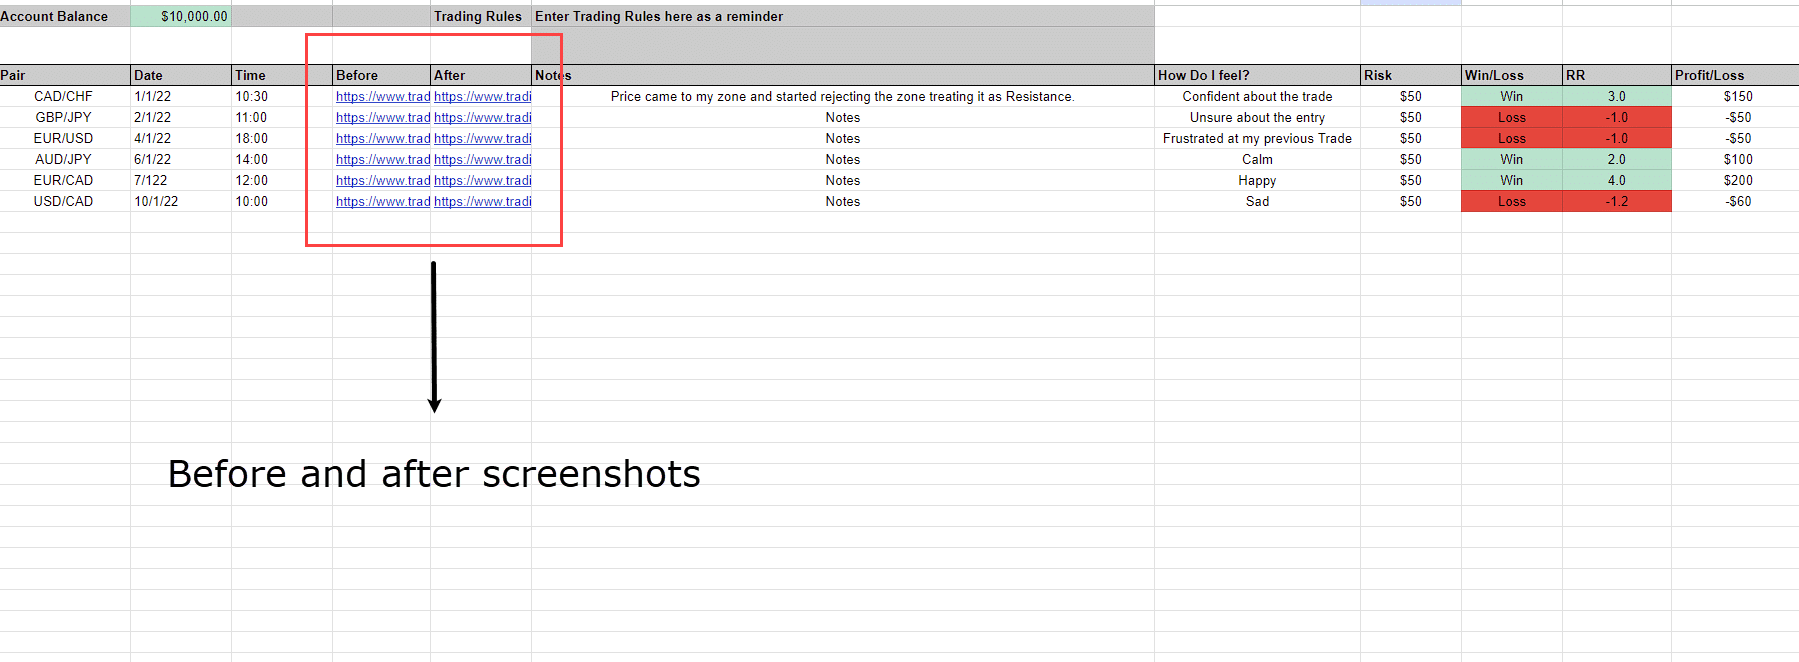Screen dimensions: 1799x662
Task: Open the Before link in the USD/CAD row
Action: [383, 202]
